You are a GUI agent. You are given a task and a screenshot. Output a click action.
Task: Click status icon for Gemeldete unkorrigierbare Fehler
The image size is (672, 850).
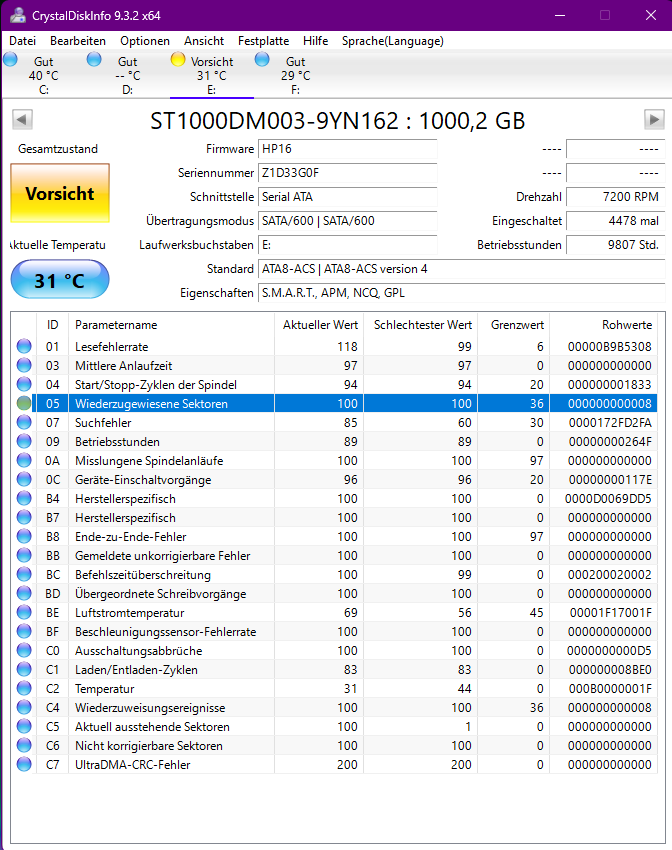[24, 555]
